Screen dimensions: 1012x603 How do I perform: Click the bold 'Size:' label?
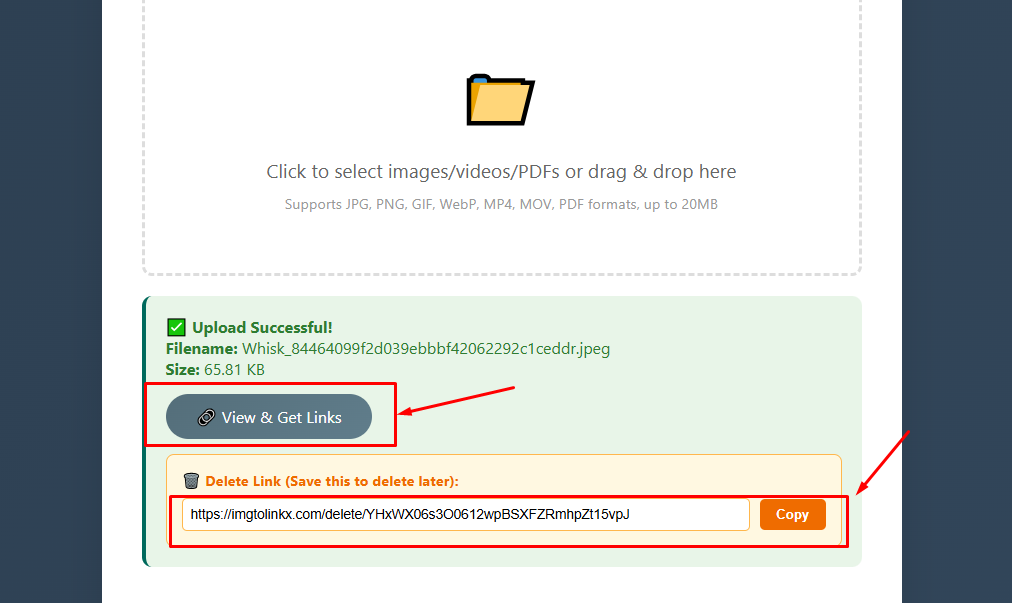(x=183, y=370)
